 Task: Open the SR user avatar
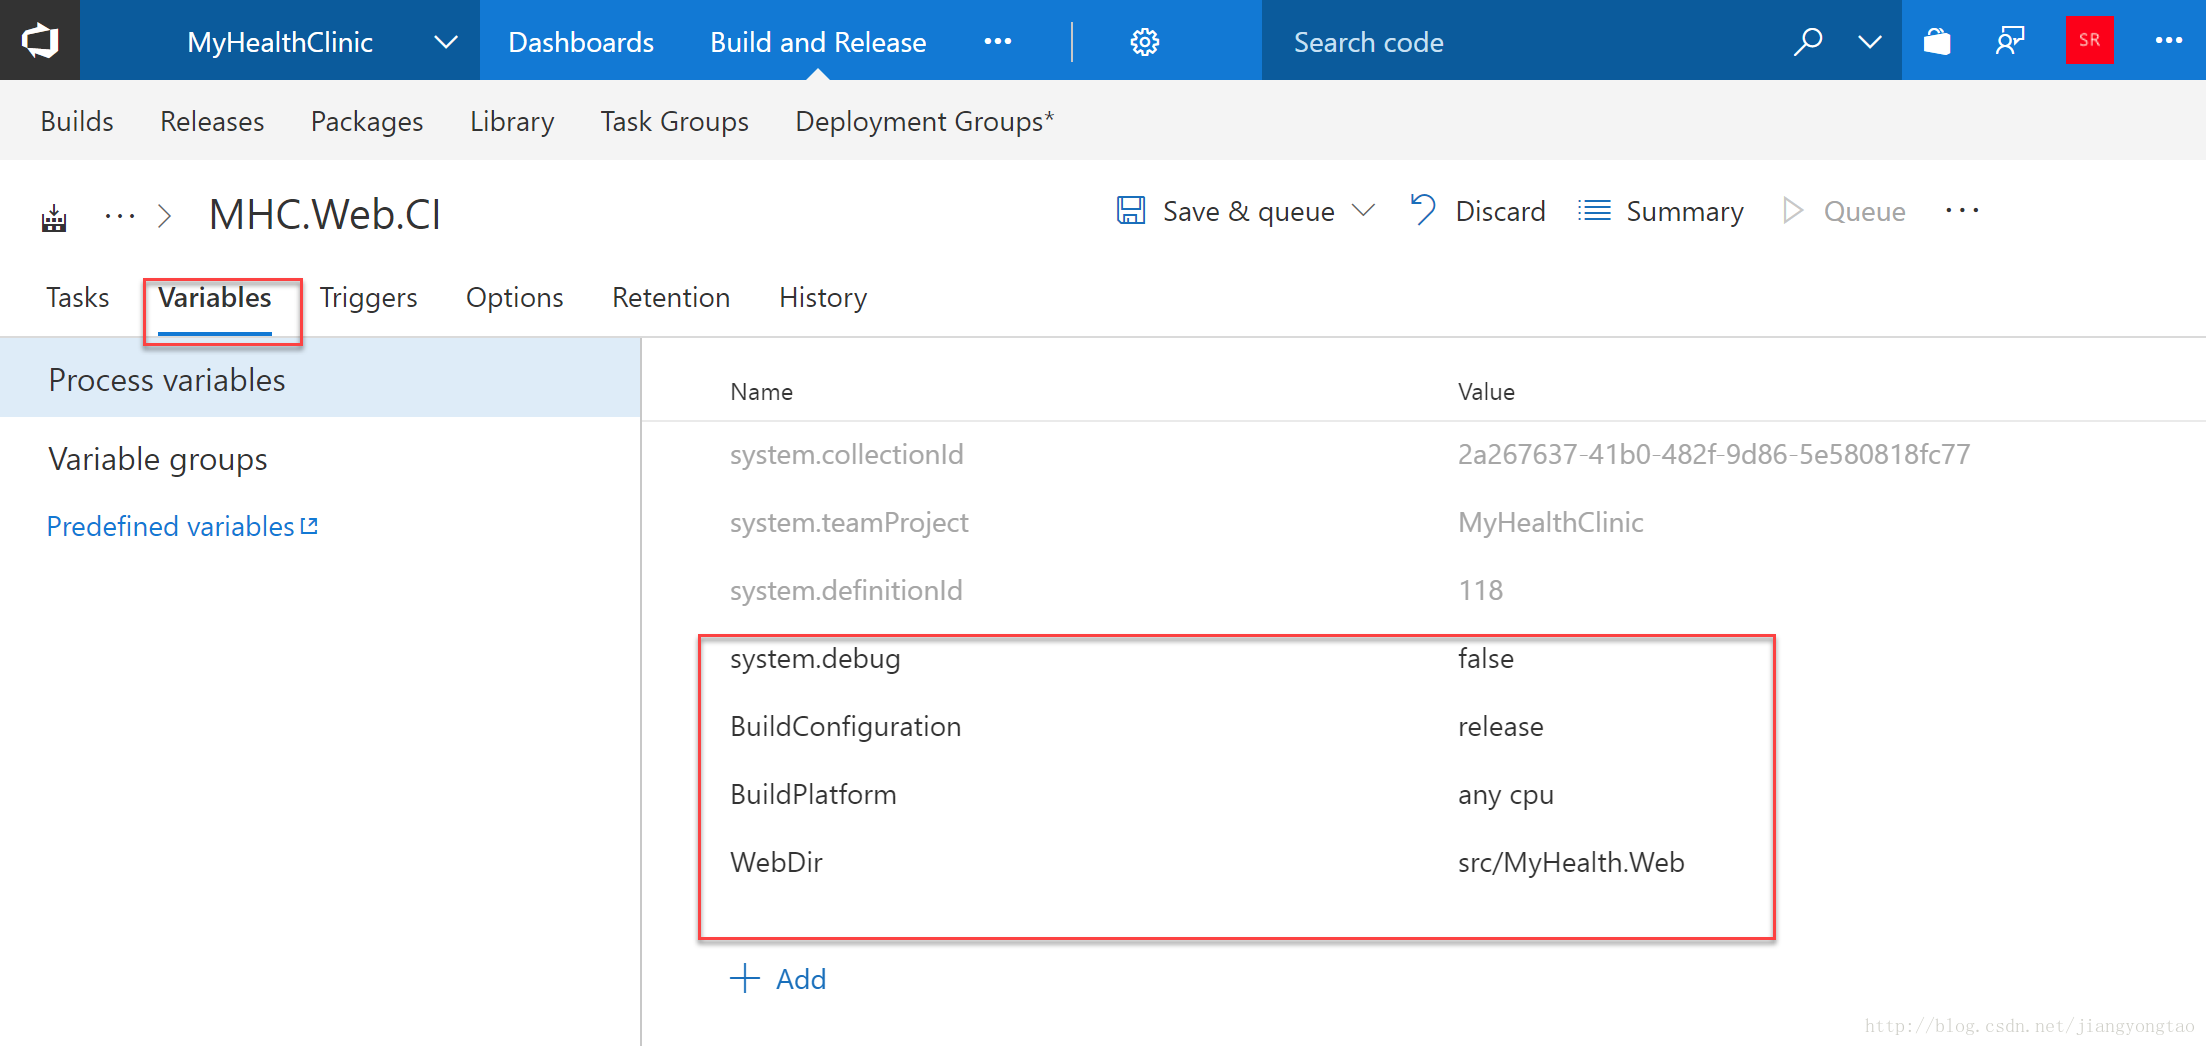(2089, 41)
